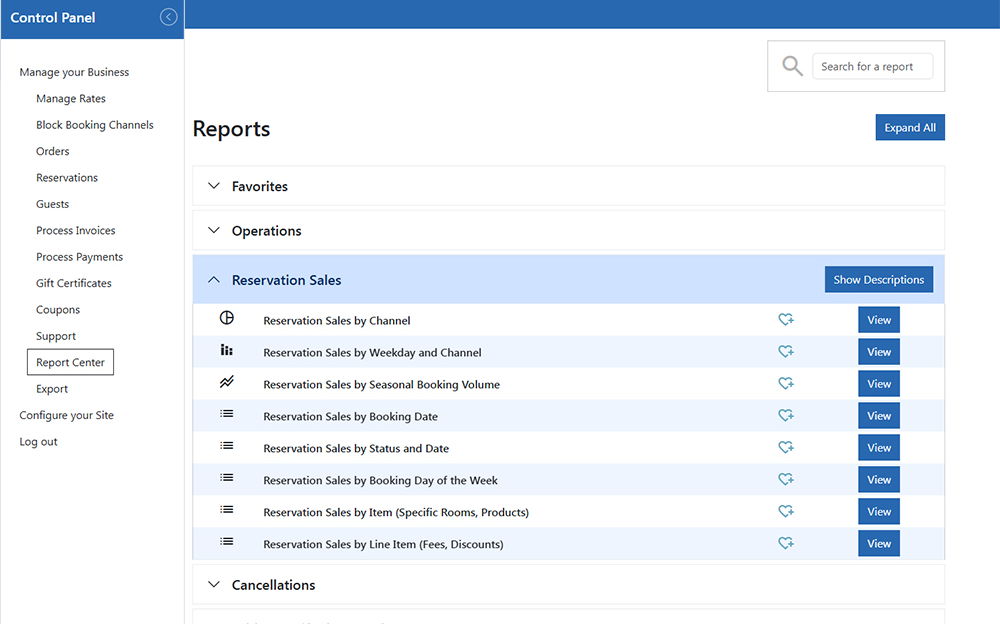Click list icon beside Sales by Status and Date
This screenshot has height=624, width=1000.
click(227, 447)
